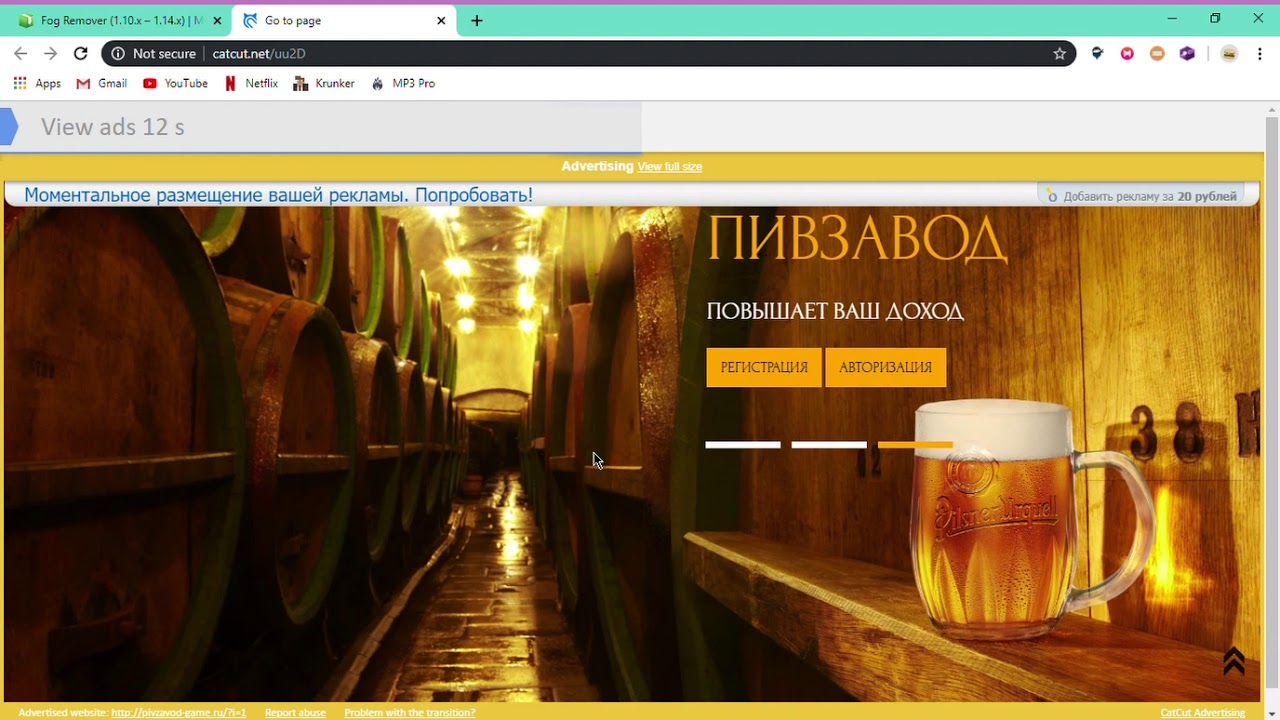Click the Report abuse link
The height and width of the screenshot is (720, 1280).
(295, 713)
